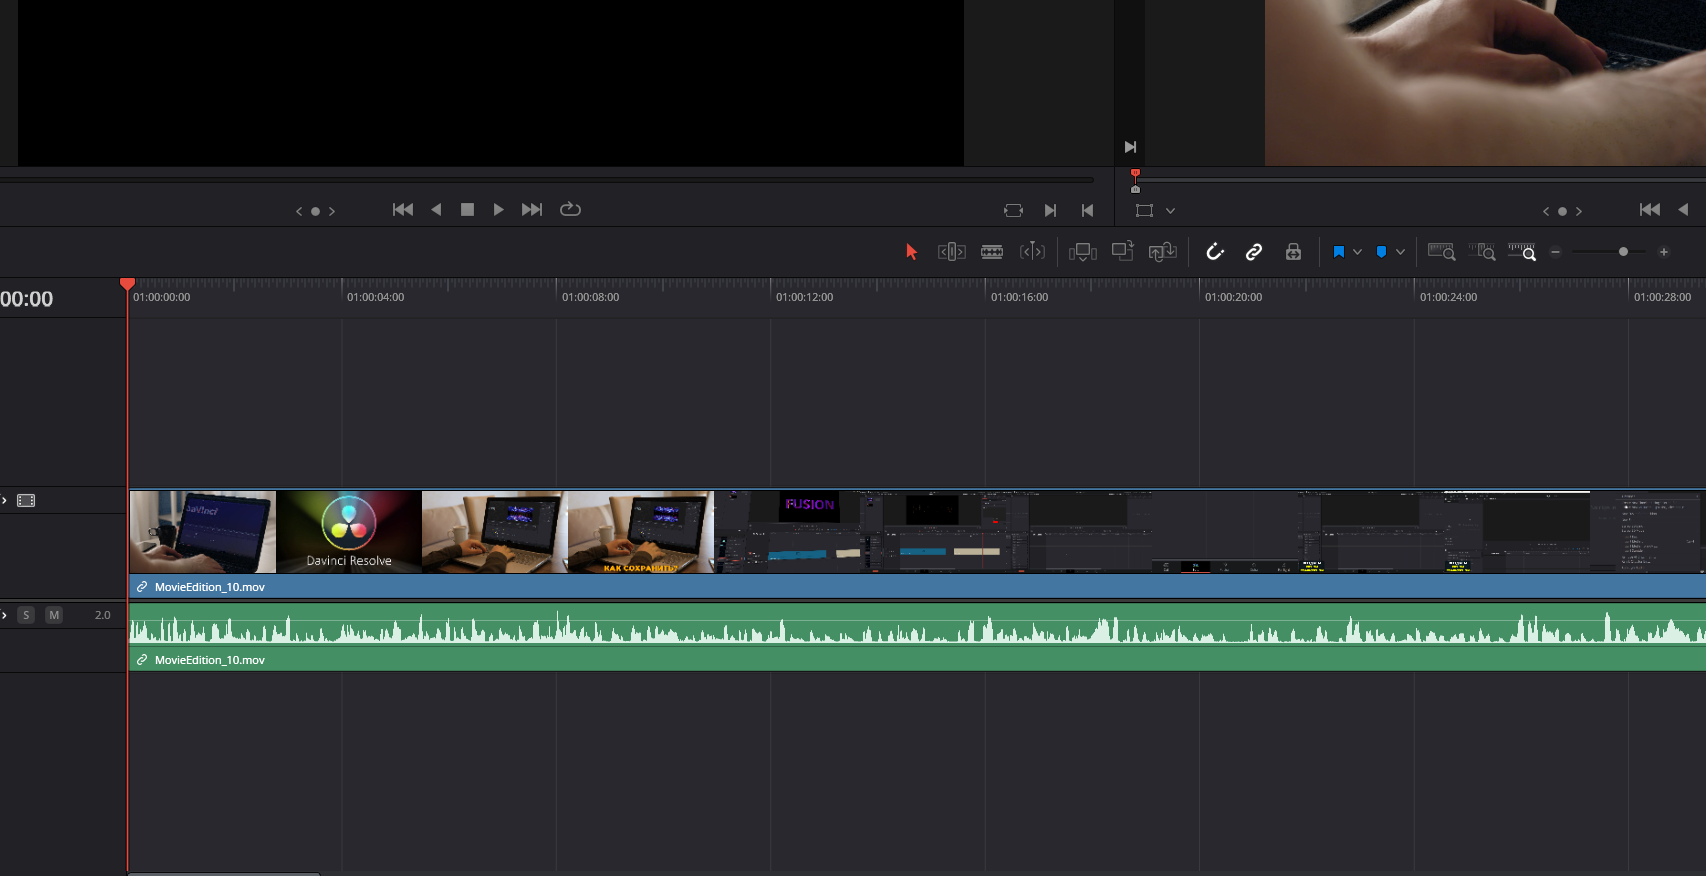Screen dimensions: 1706x876
Task: Select the Selection Mode arrow tool
Action: tap(911, 252)
